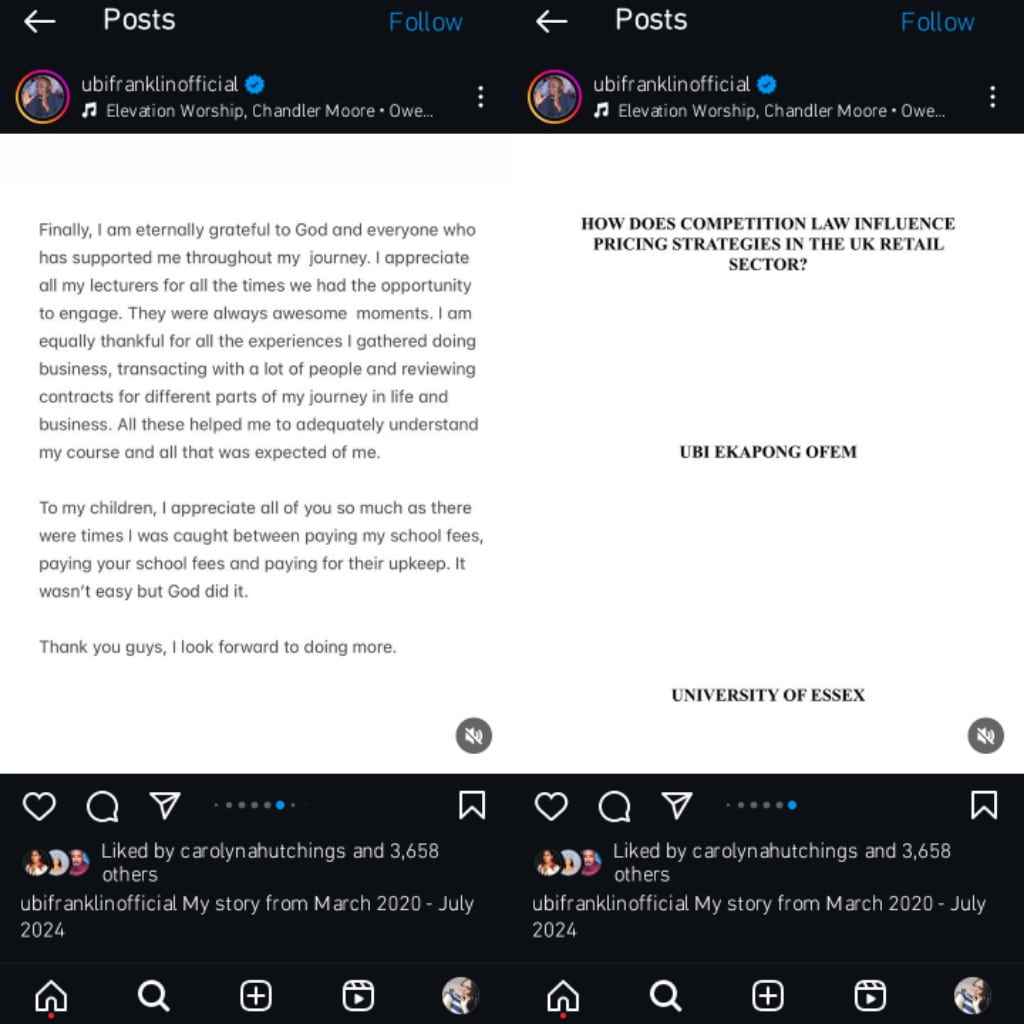Viewport: 1024px width, 1024px height.
Task: Unmute audio on the right post
Action: [985, 735]
